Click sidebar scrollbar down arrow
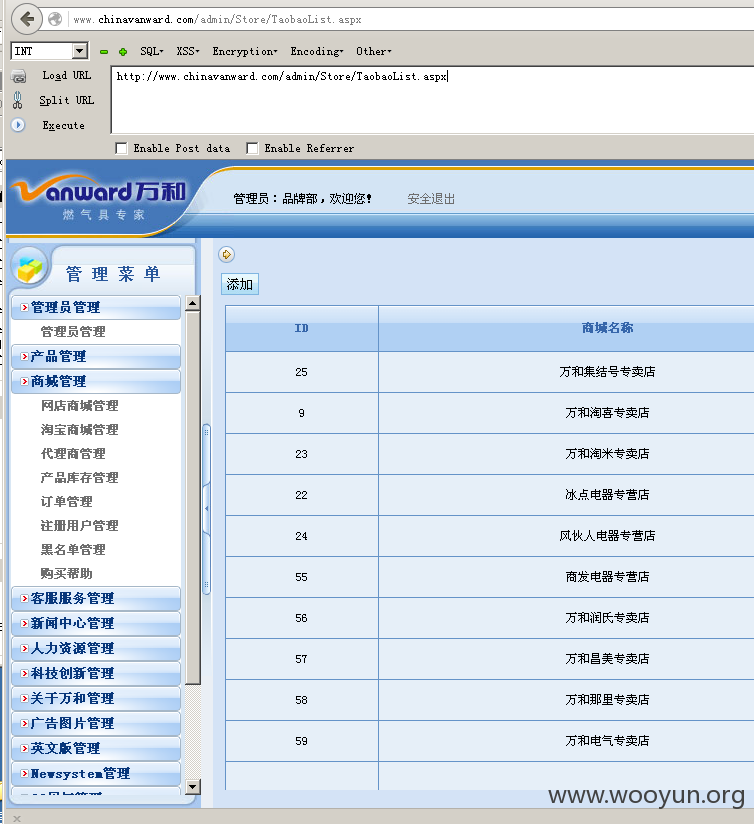The width and height of the screenshot is (754, 824). point(193,787)
